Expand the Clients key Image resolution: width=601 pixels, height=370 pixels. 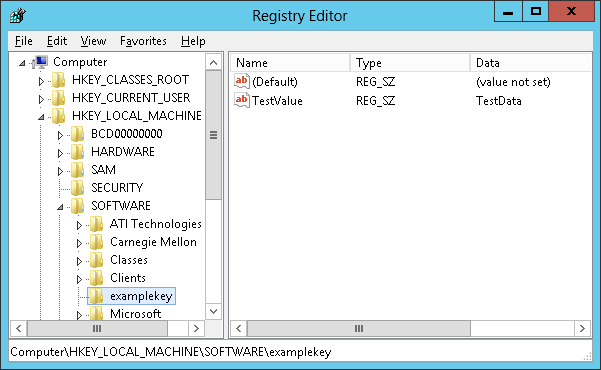pyautogui.click(x=79, y=280)
